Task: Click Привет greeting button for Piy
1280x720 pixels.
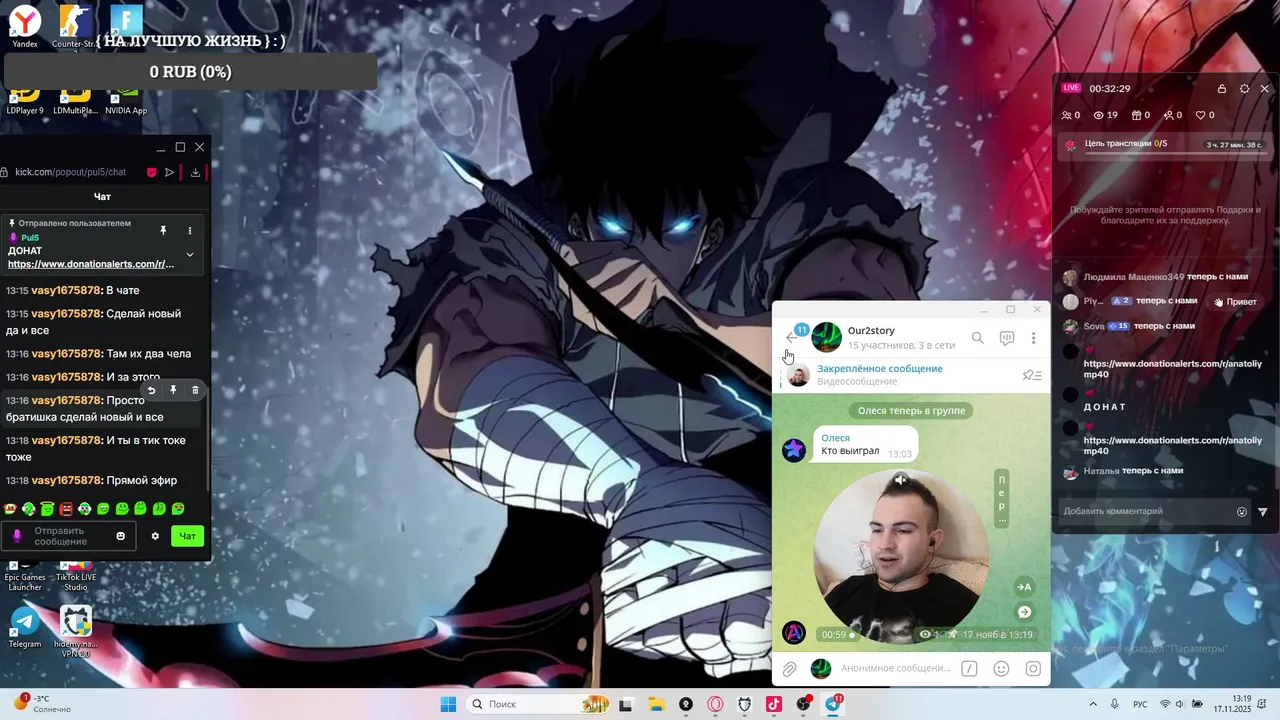Action: point(1235,302)
